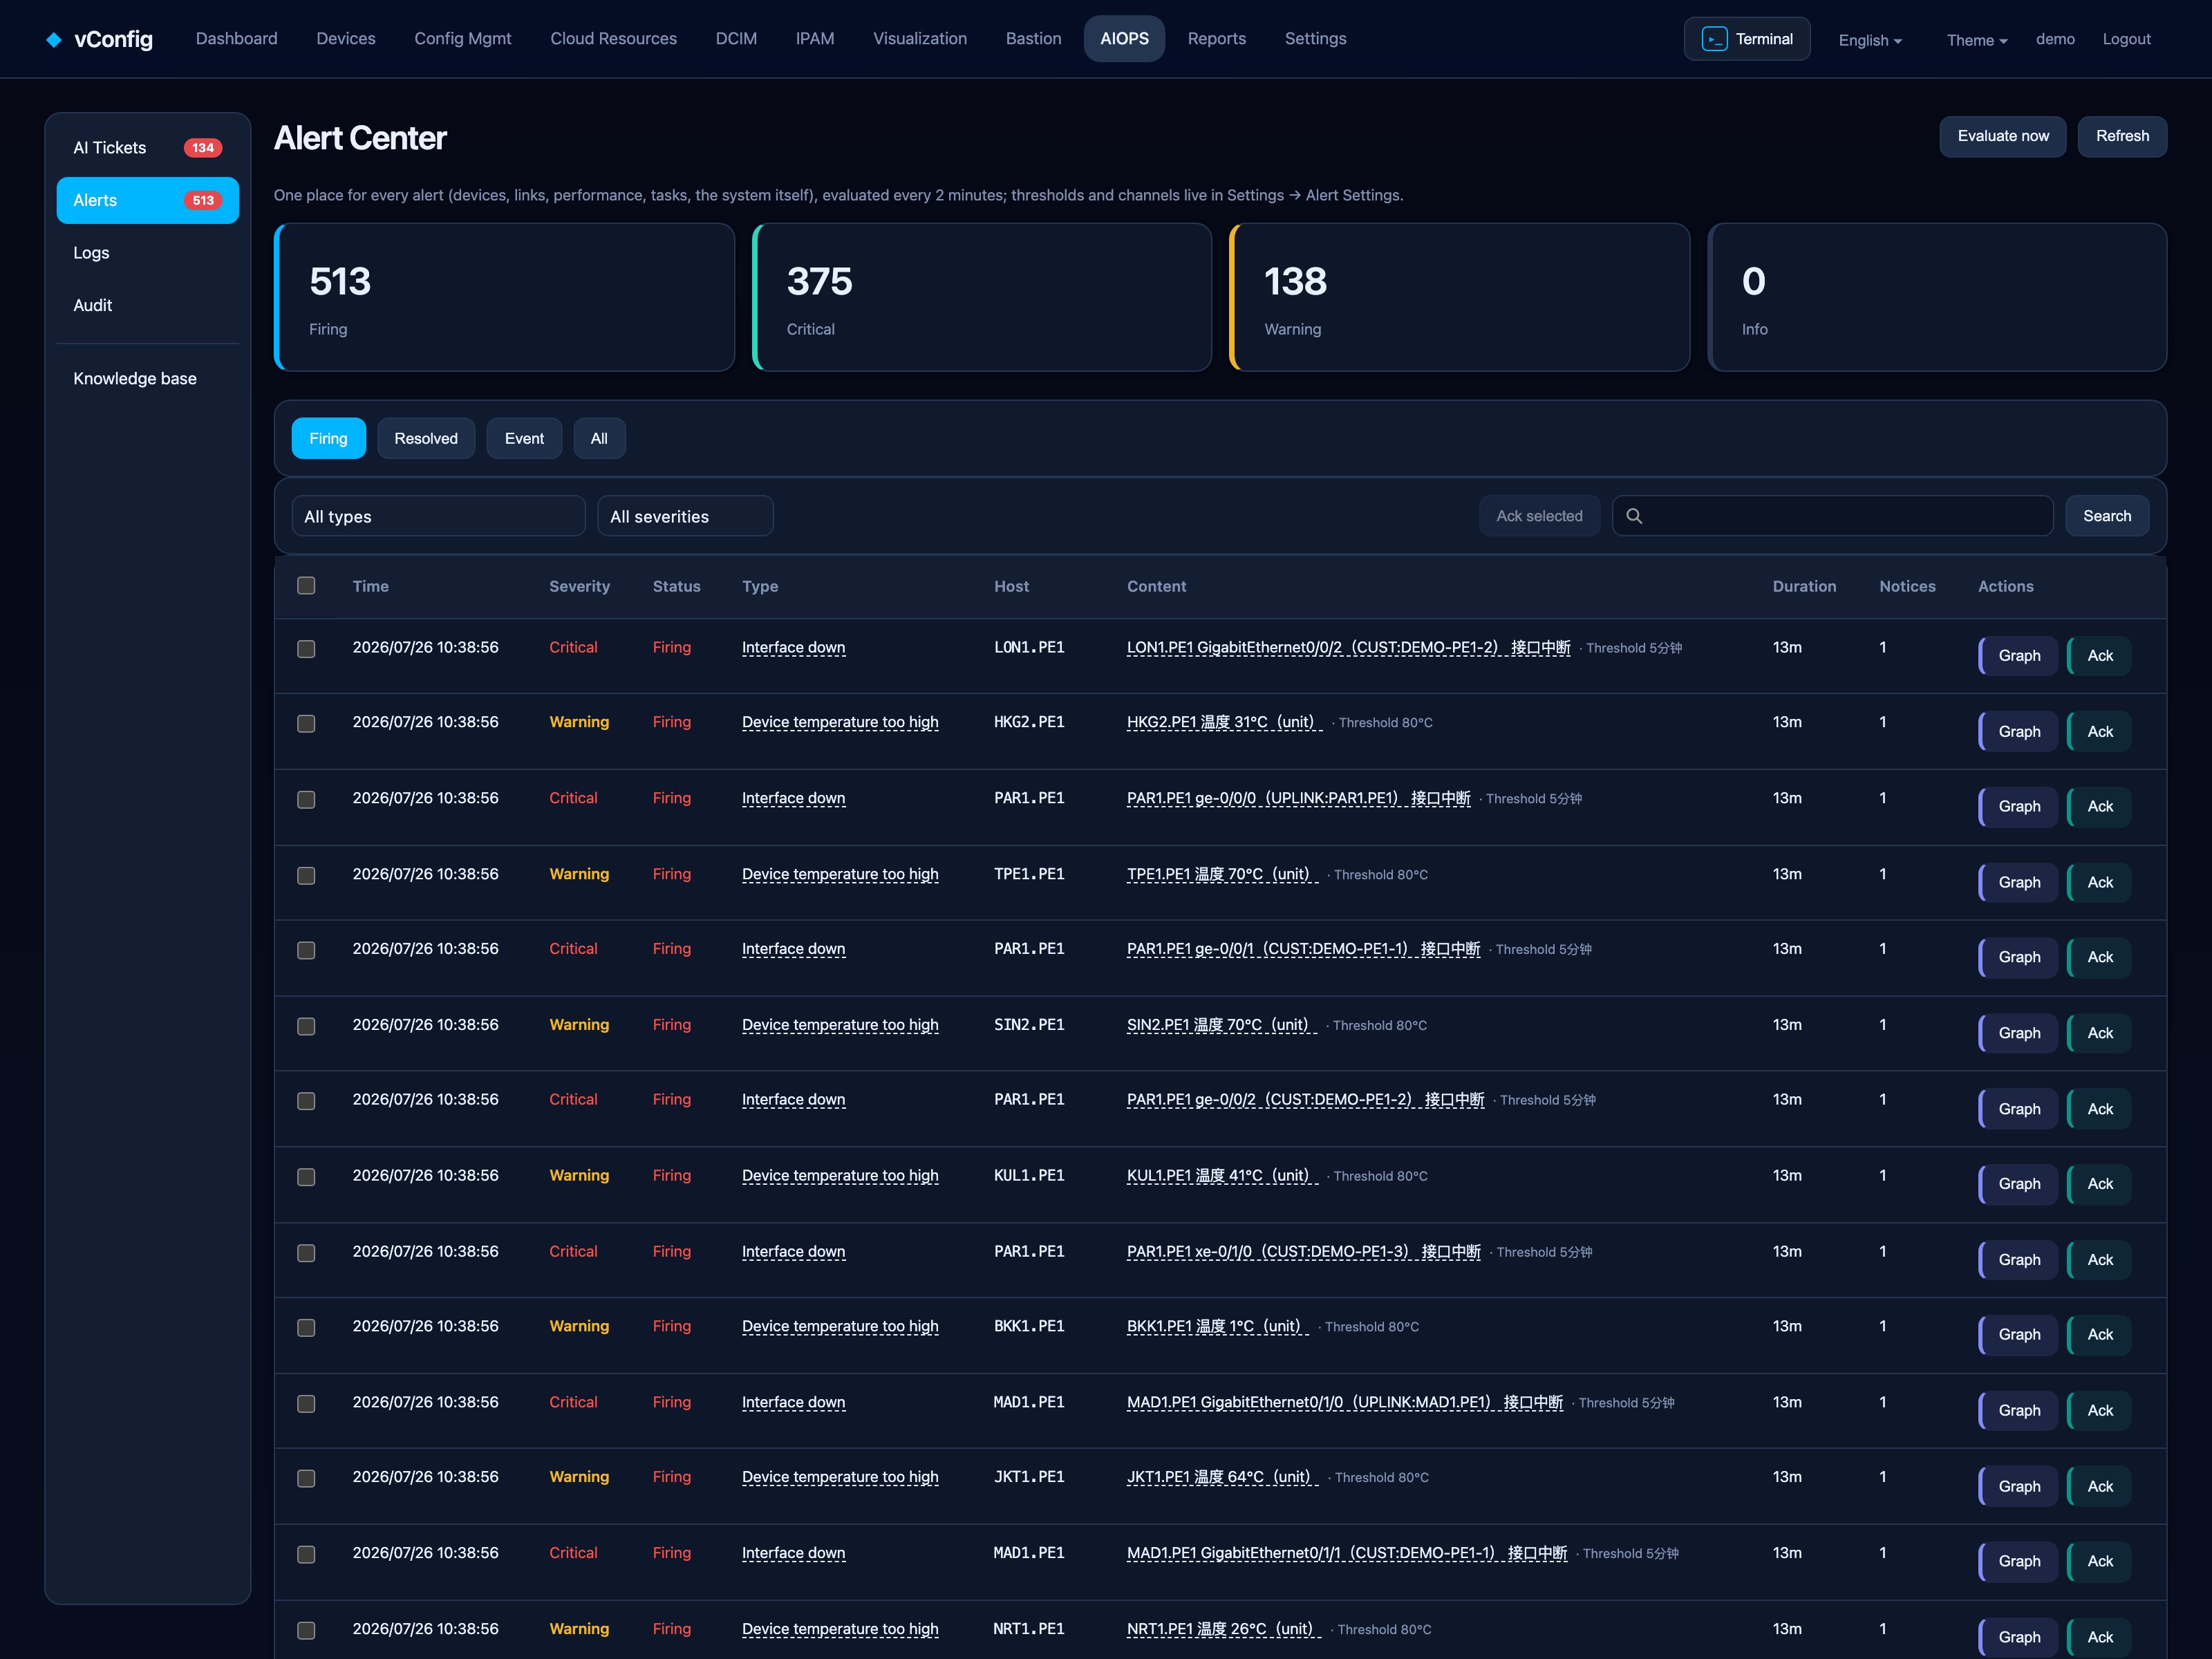Open Logs in the sidebar
This screenshot has width=2212, height=1659.
(x=148, y=253)
